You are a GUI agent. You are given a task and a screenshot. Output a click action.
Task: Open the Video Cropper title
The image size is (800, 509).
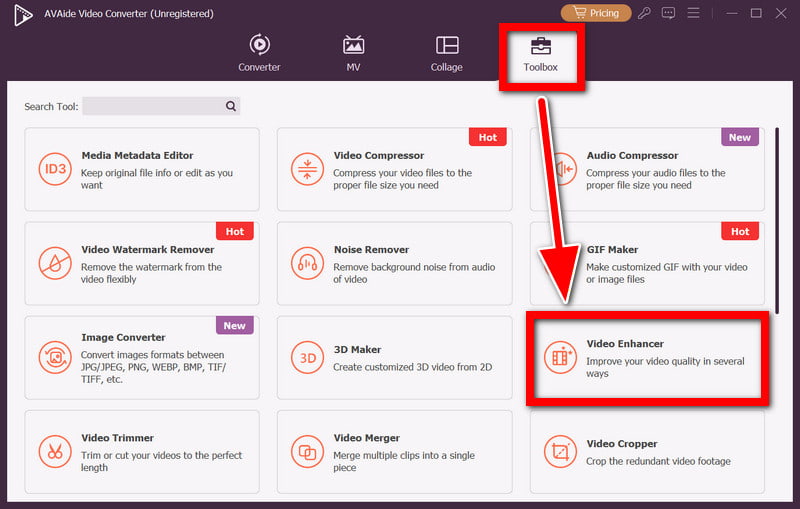coord(622,444)
